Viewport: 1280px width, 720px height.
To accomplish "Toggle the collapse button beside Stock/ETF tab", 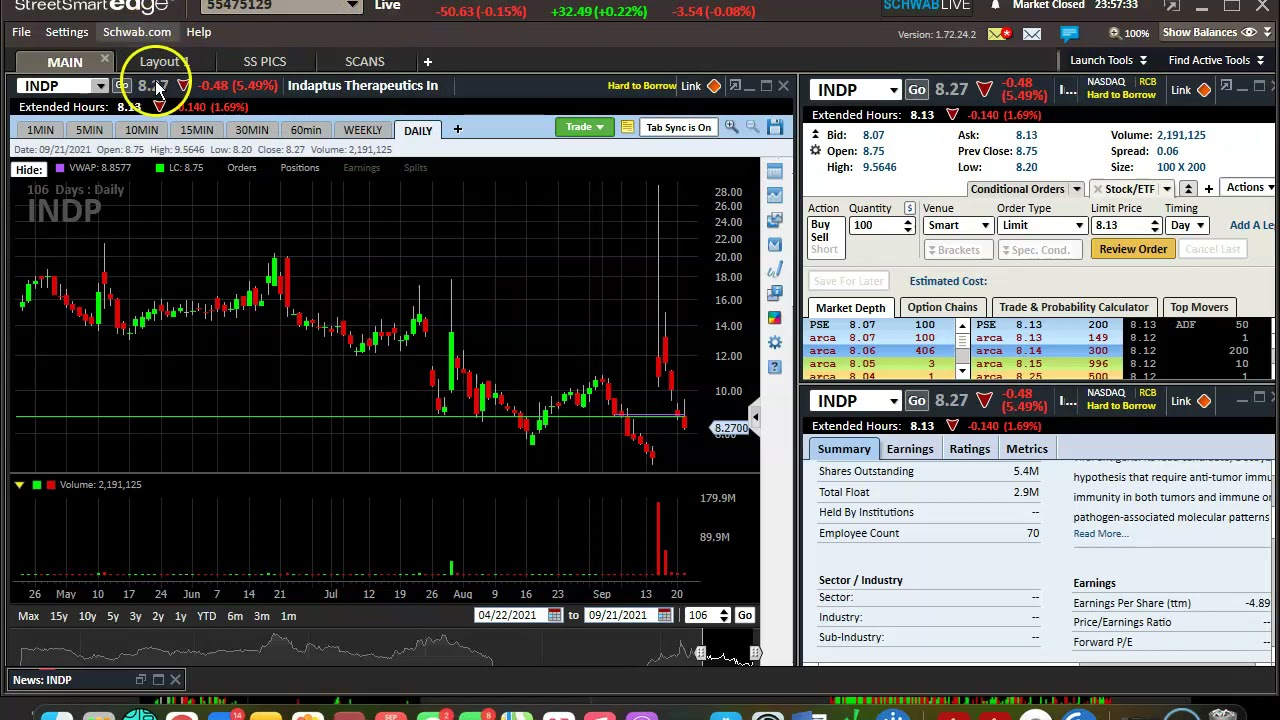I will coord(1188,189).
